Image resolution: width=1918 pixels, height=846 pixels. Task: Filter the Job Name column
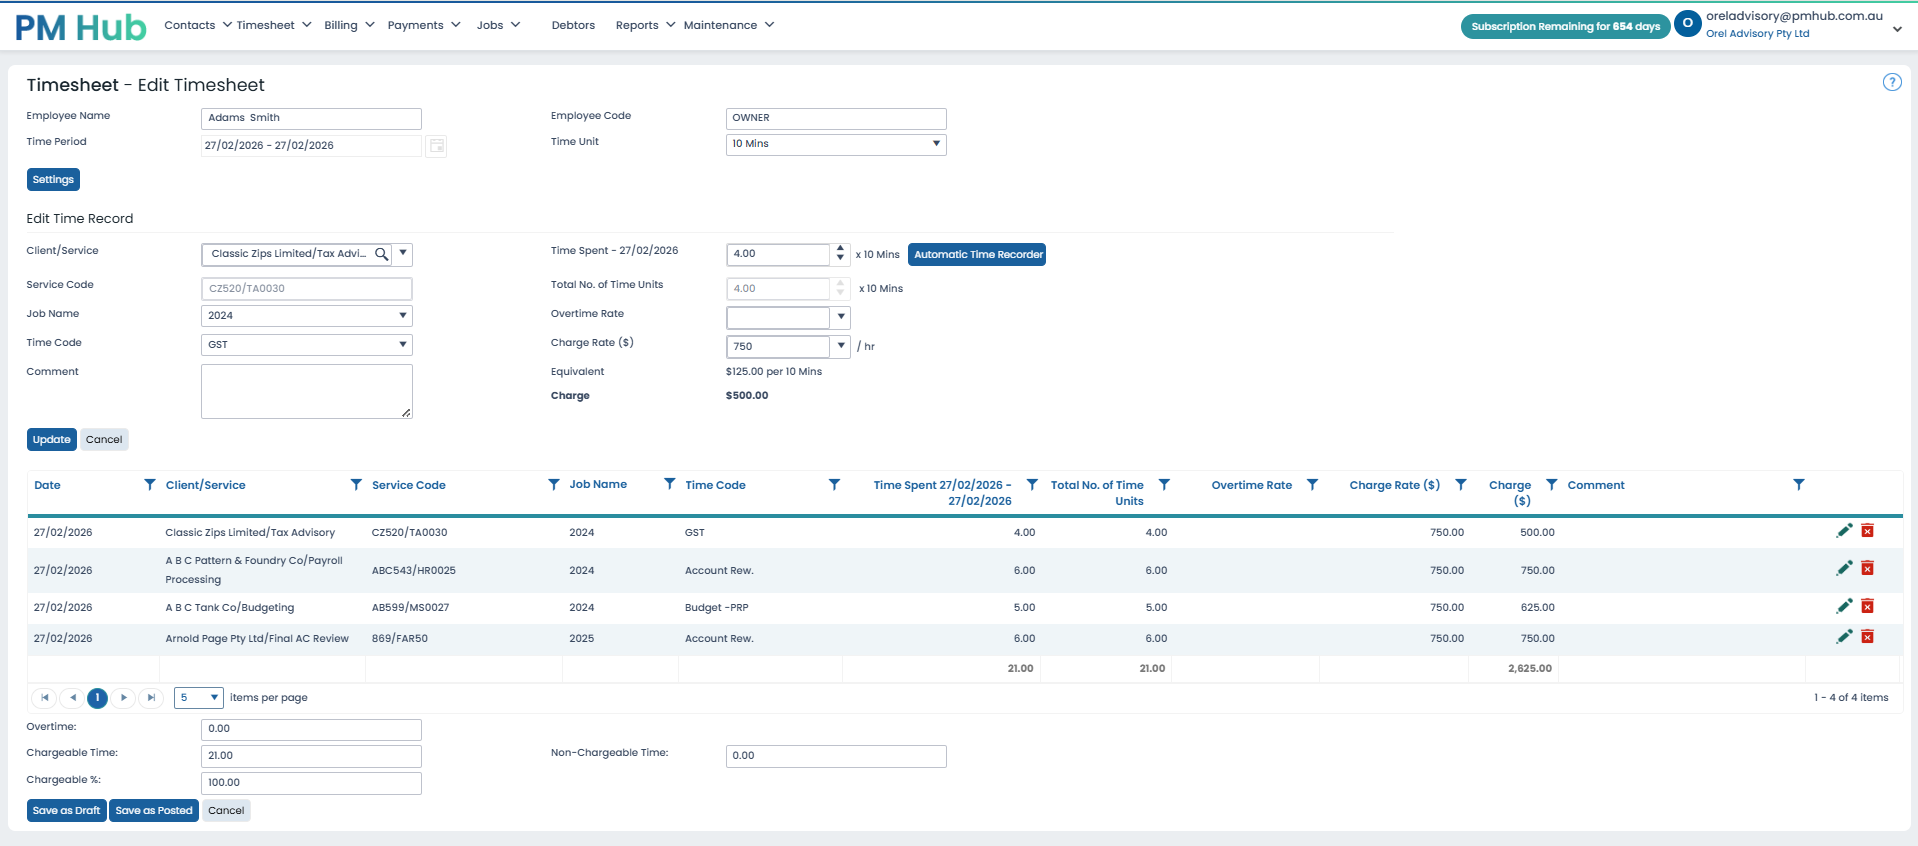tap(670, 484)
